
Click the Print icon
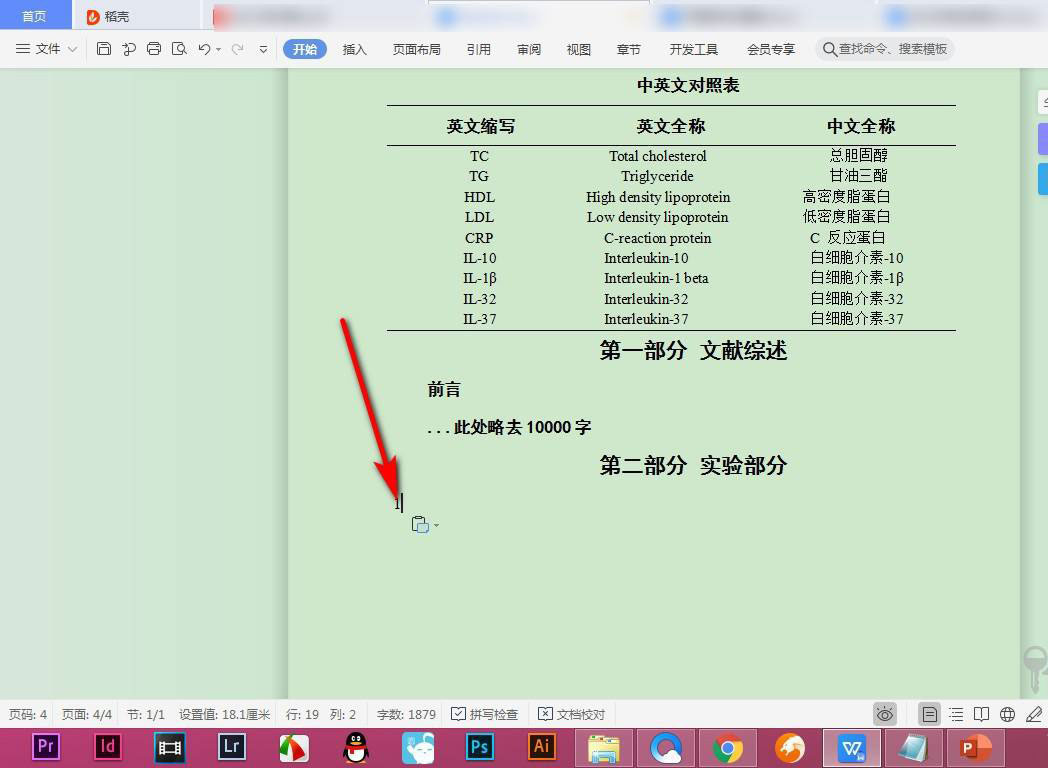tap(154, 49)
